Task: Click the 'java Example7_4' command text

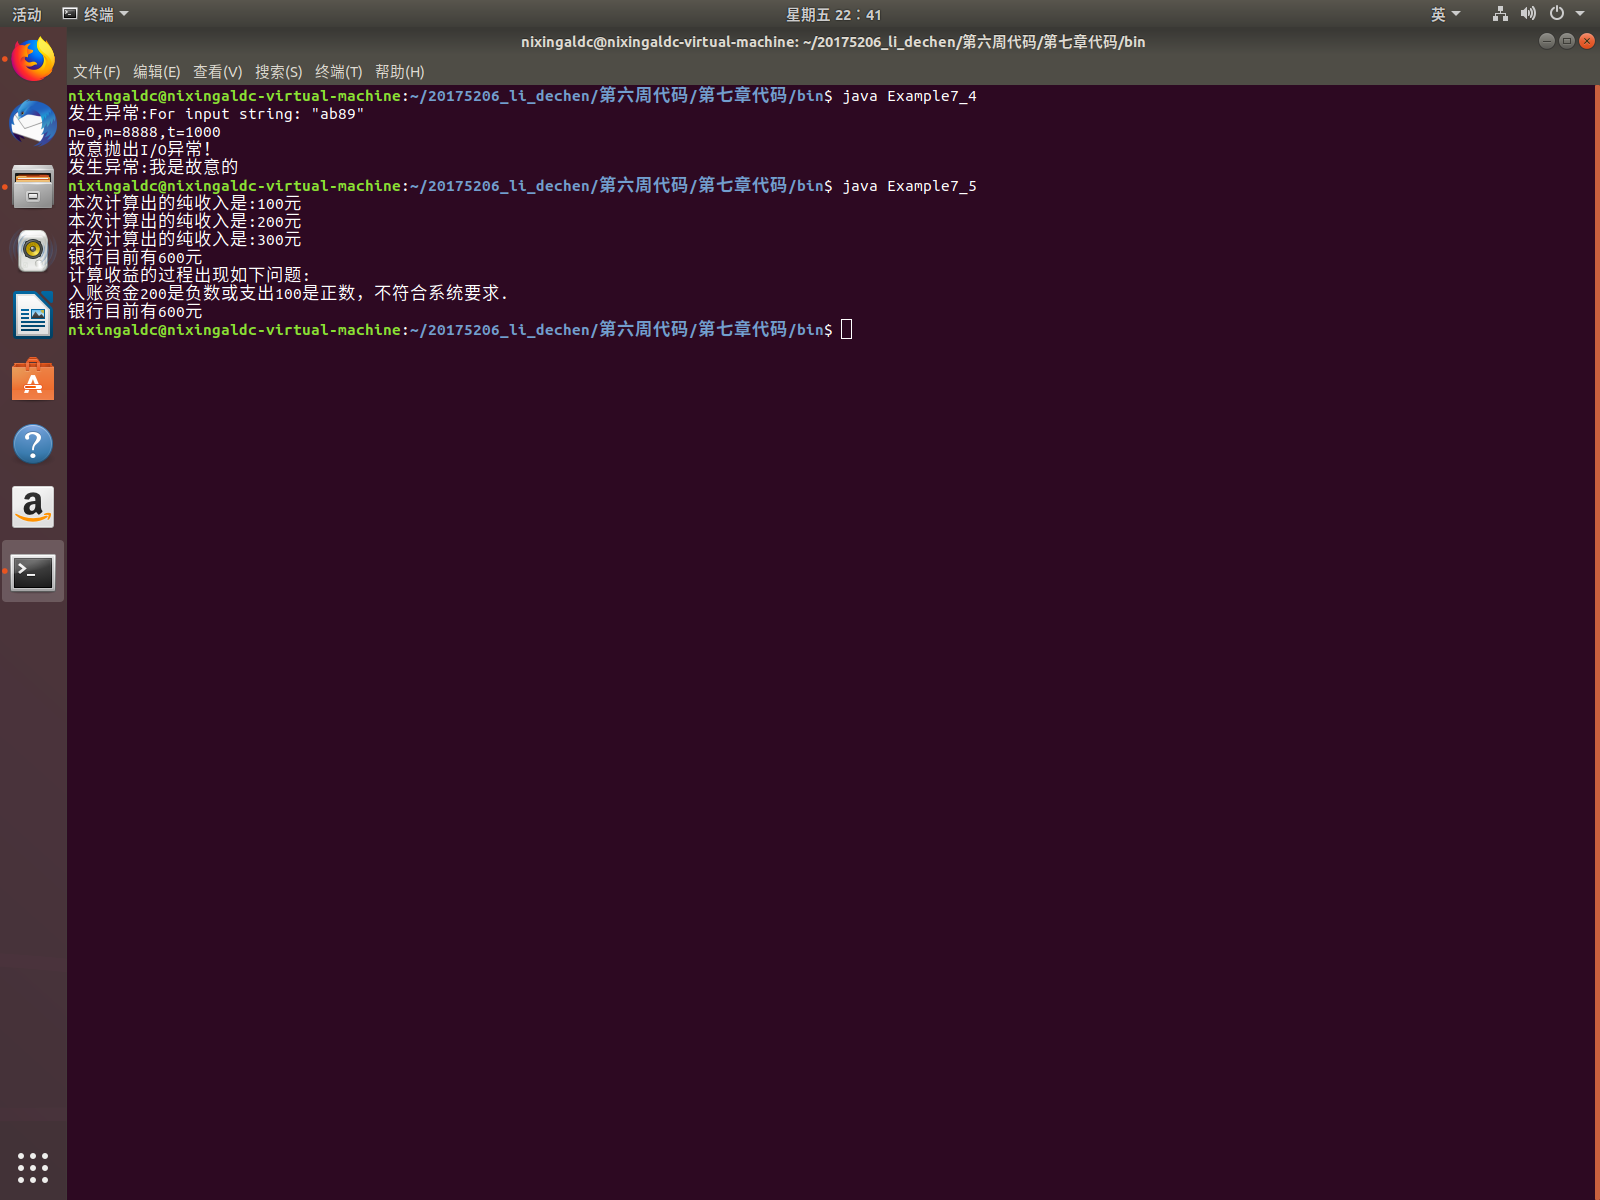Action: pos(909,96)
